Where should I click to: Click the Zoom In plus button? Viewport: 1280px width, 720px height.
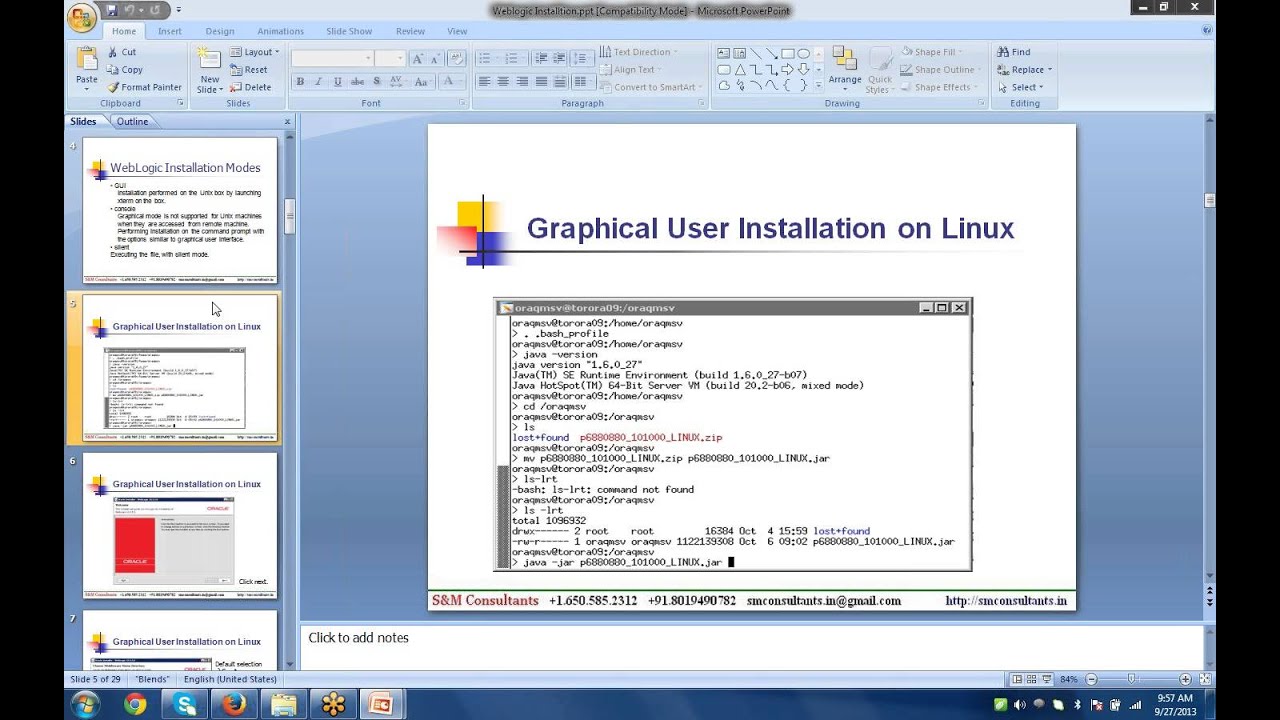click(1185, 680)
